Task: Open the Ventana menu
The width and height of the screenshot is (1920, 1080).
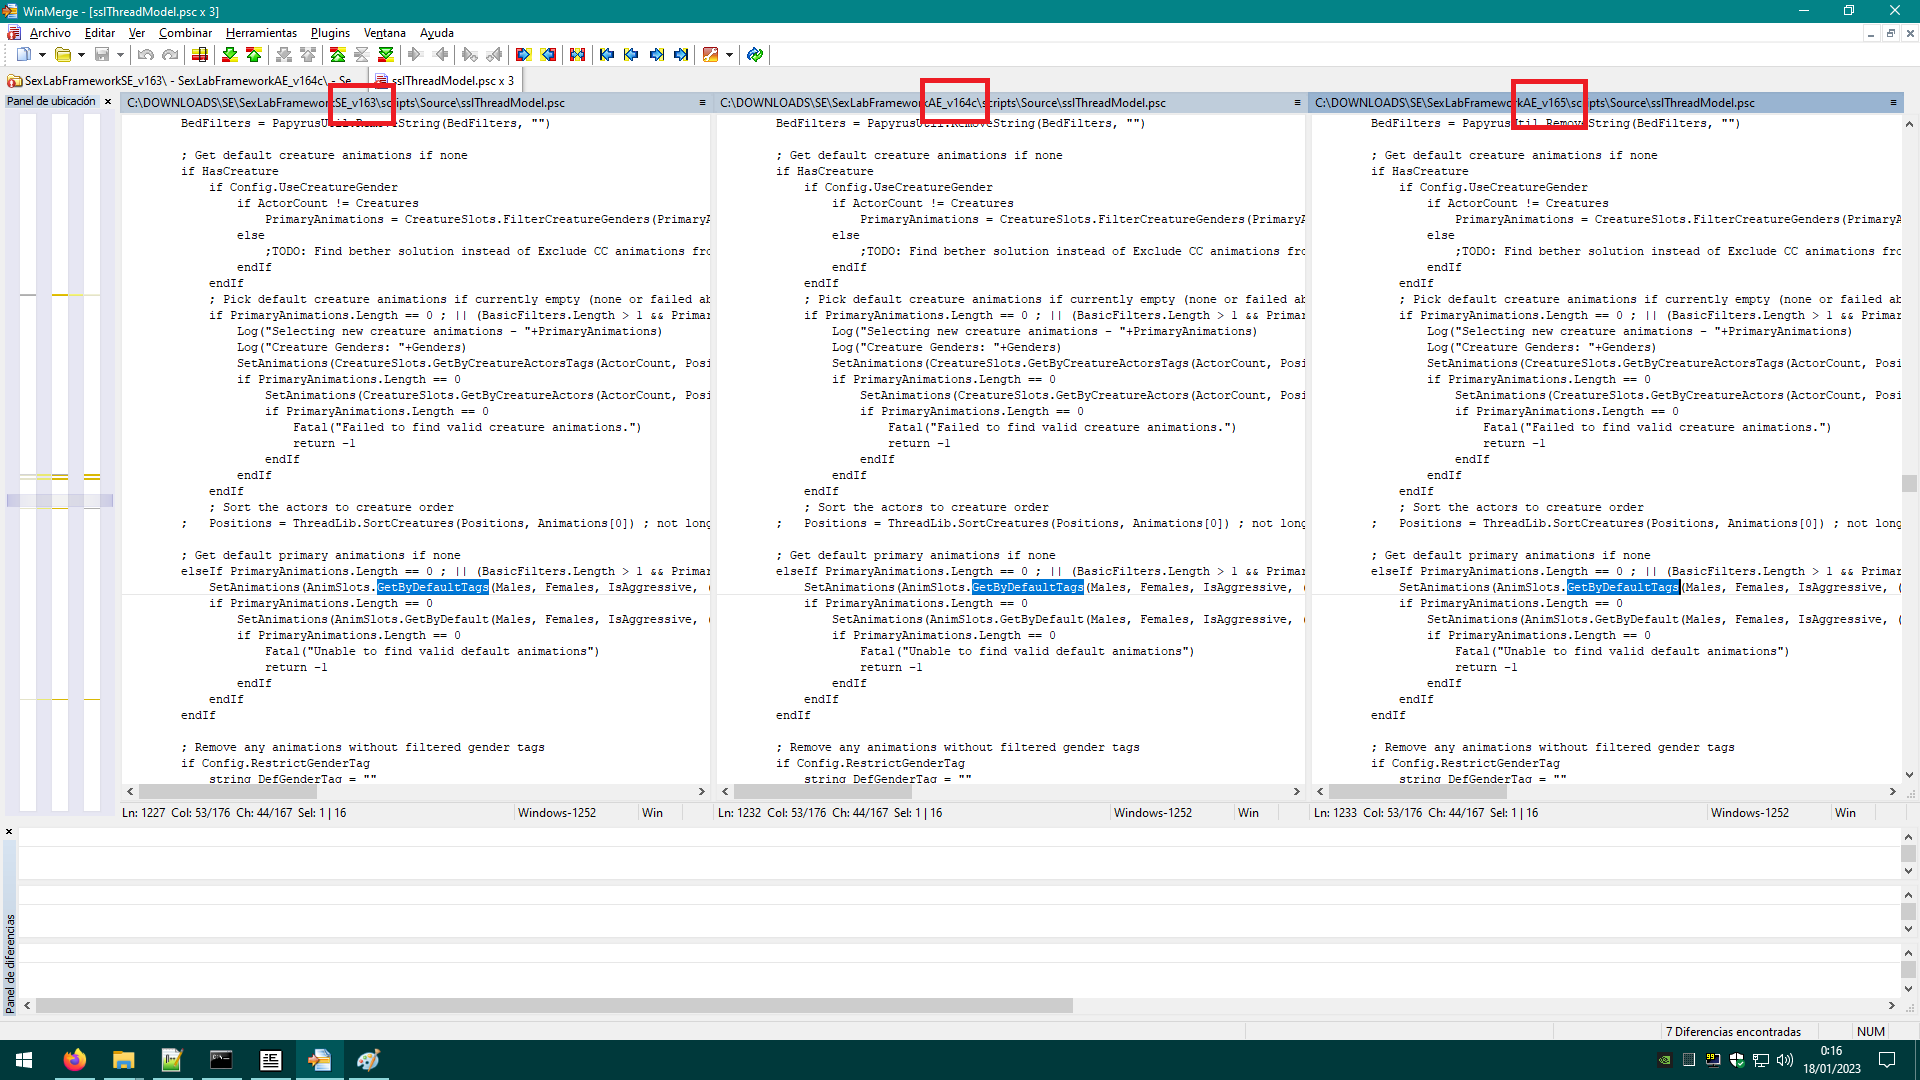Action: pos(385,33)
